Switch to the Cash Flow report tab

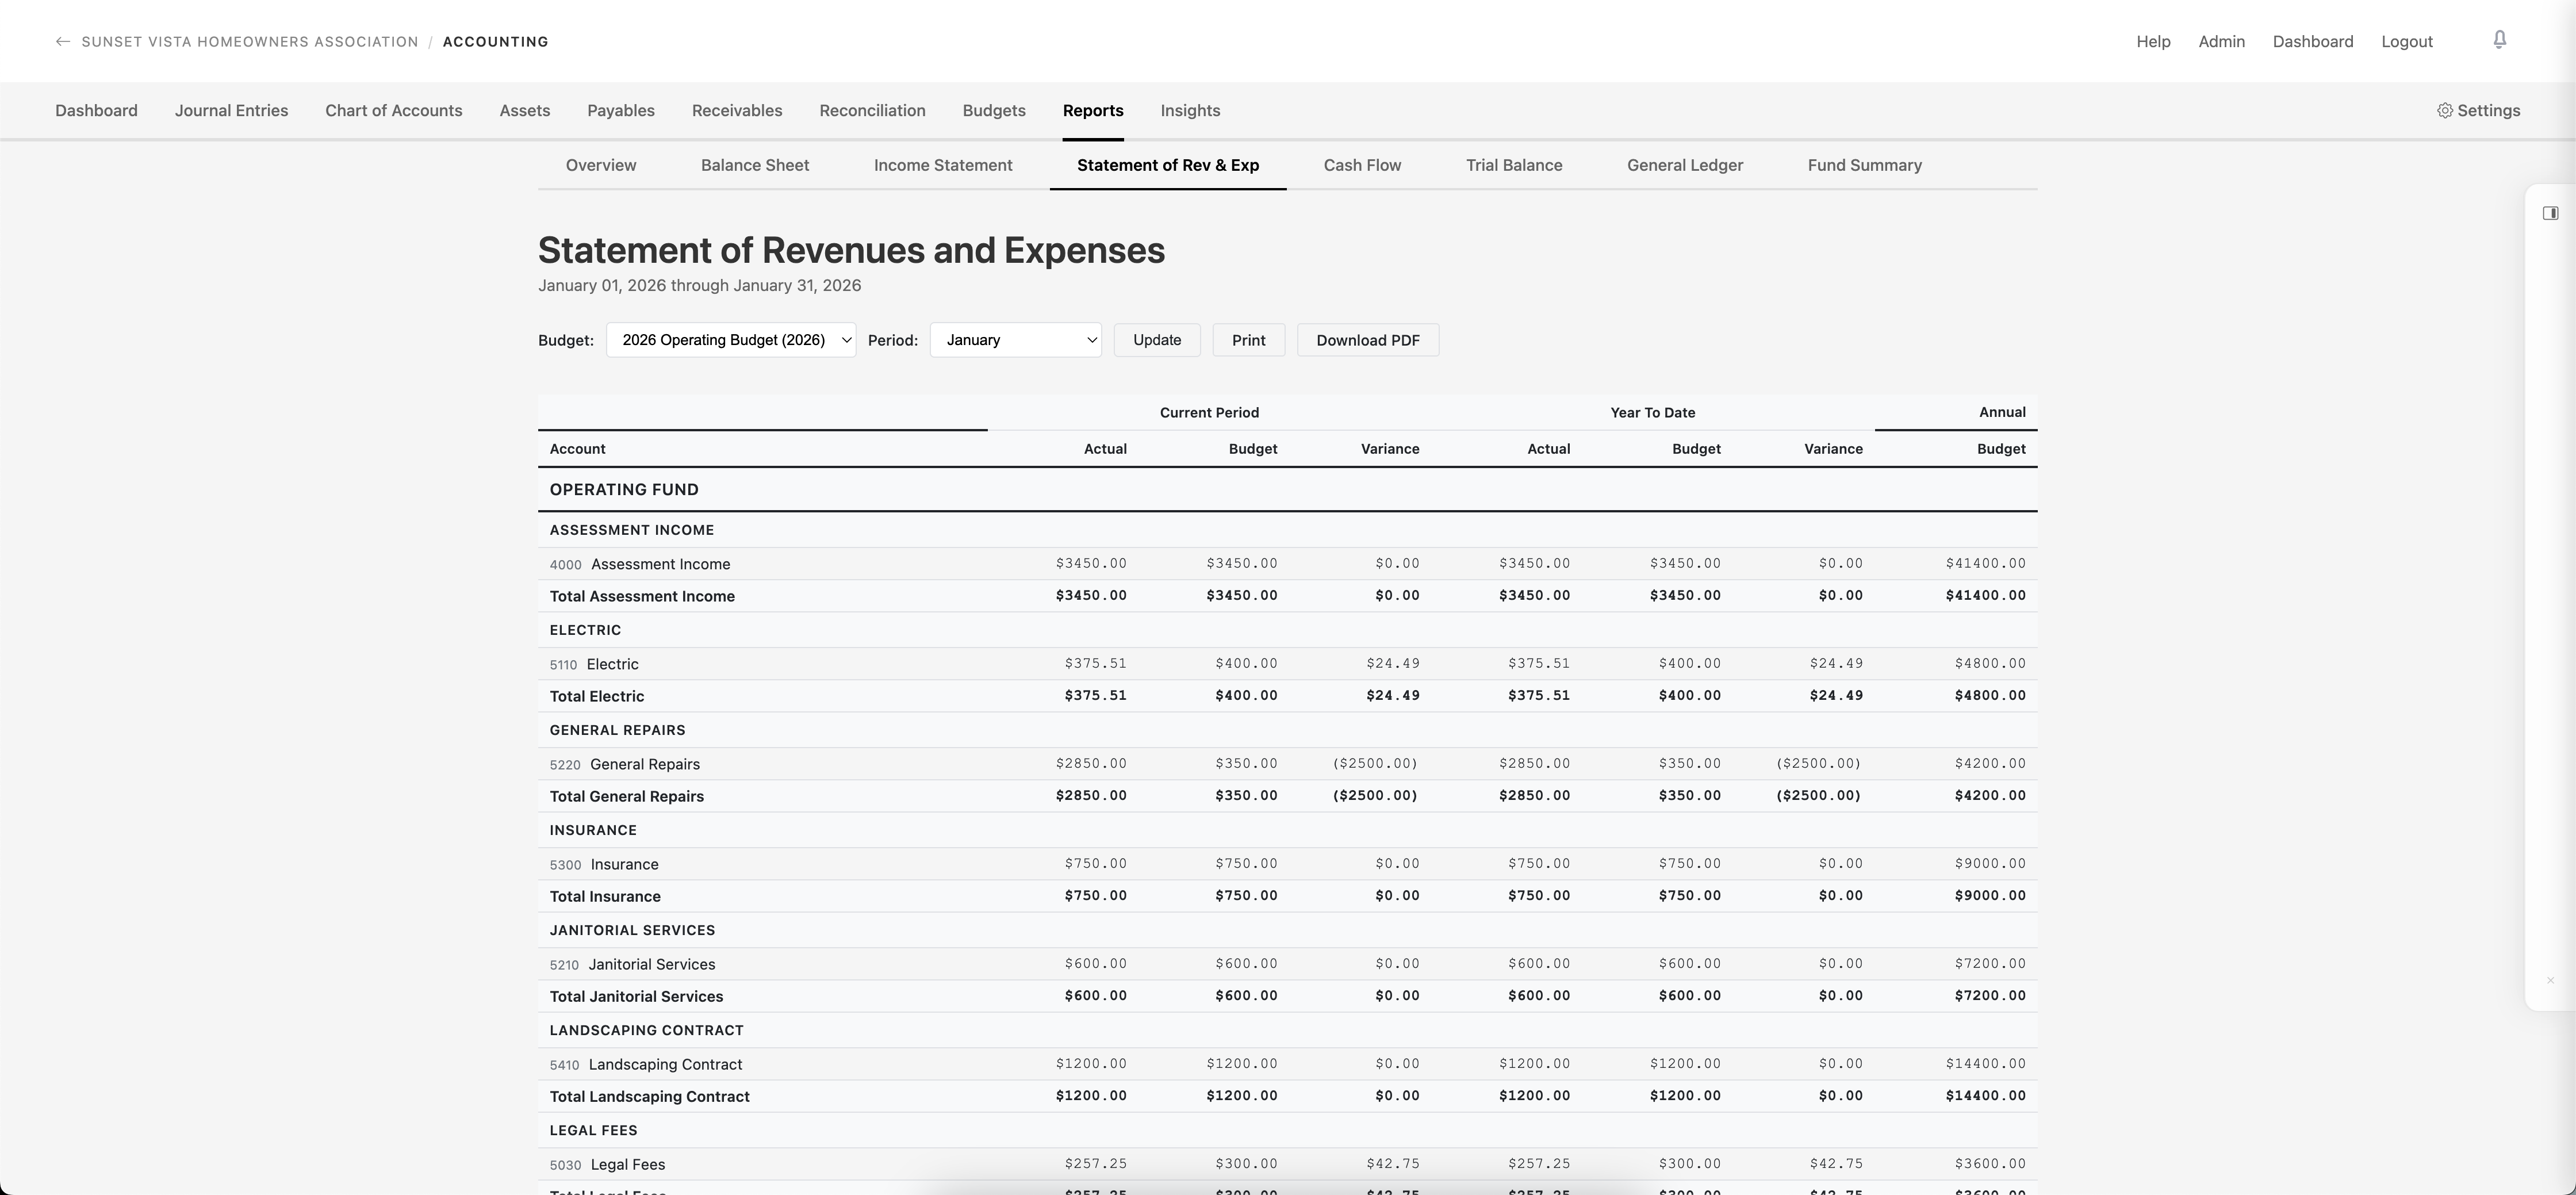pos(1362,165)
